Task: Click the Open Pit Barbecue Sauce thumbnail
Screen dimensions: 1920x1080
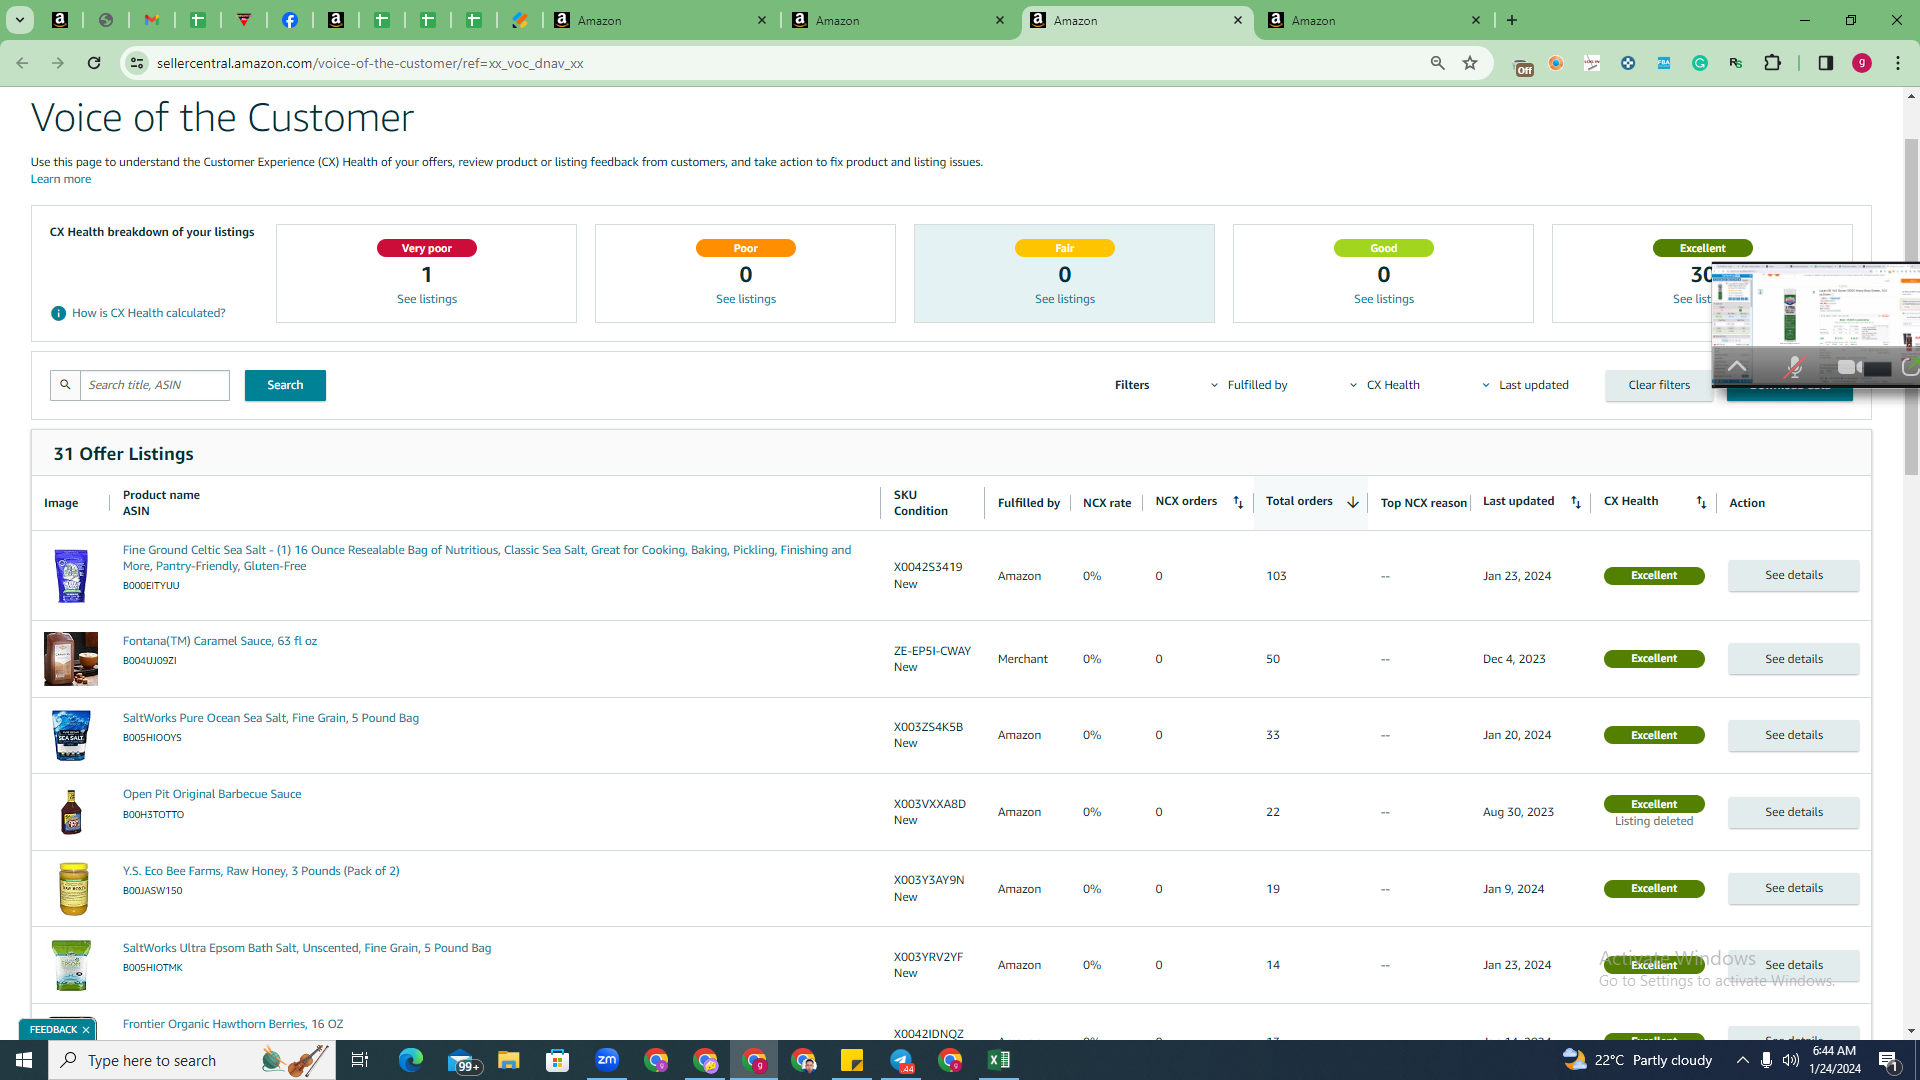Action: 71,812
